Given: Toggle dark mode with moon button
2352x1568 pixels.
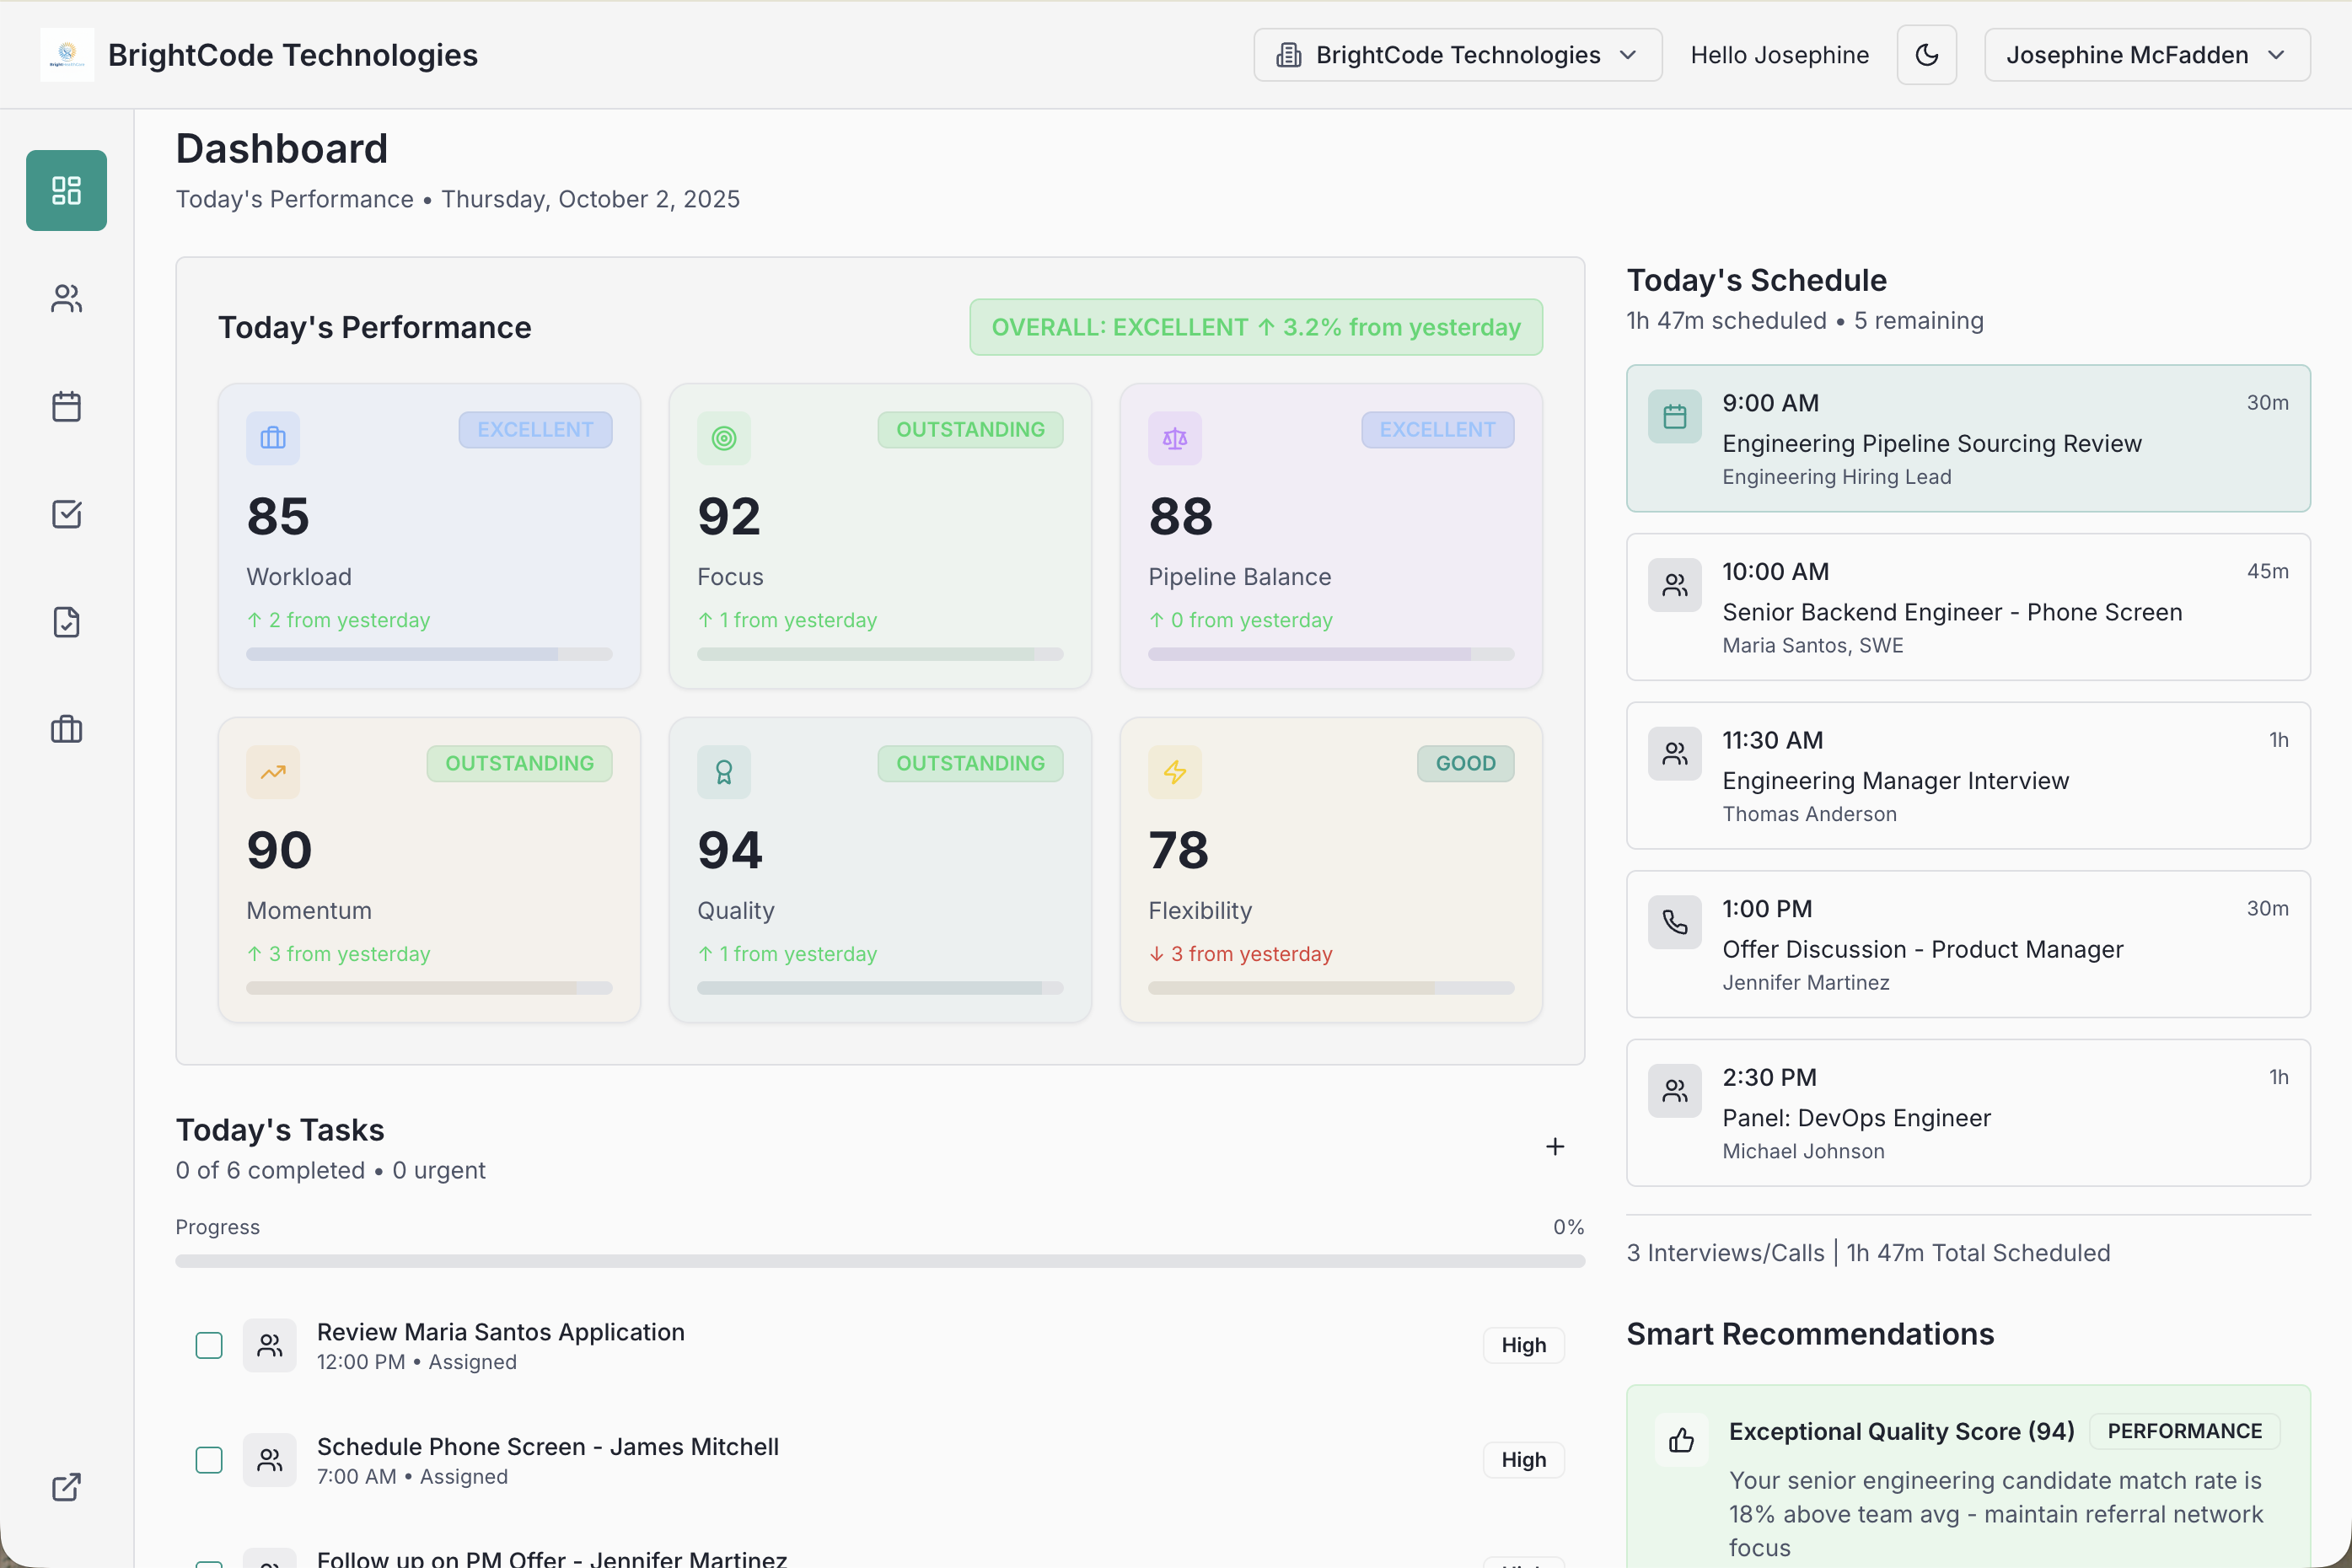Looking at the screenshot, I should [x=1926, y=55].
